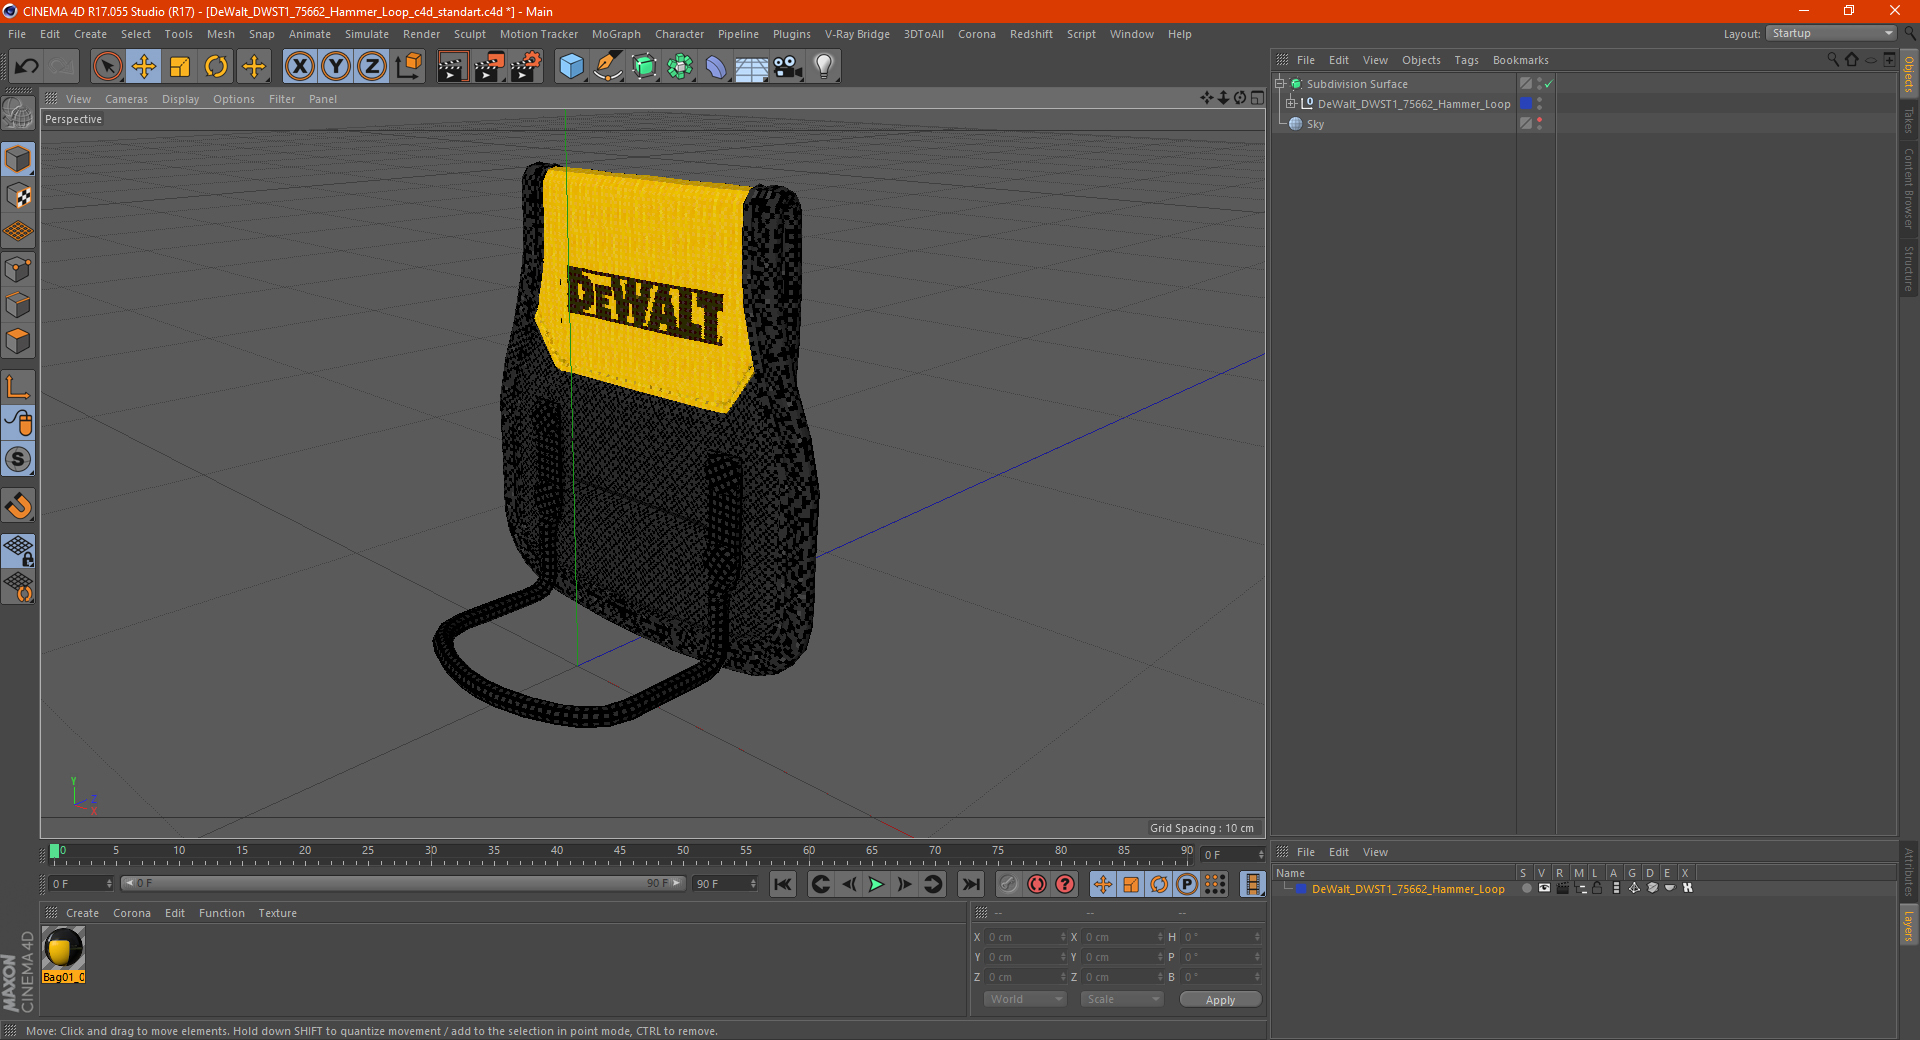Click the 90 F end frame stepper
Viewport: 1920px width, 1040px height.
(x=753, y=884)
